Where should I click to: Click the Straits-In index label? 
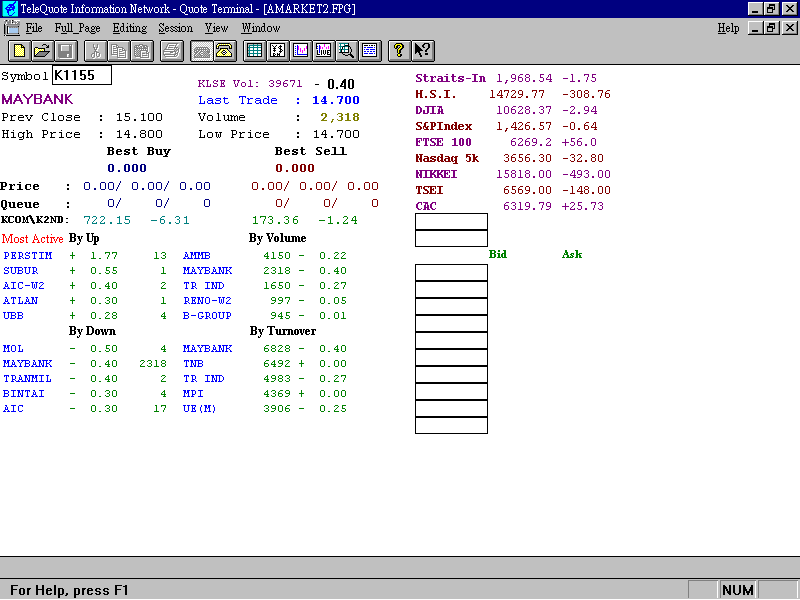[451, 78]
